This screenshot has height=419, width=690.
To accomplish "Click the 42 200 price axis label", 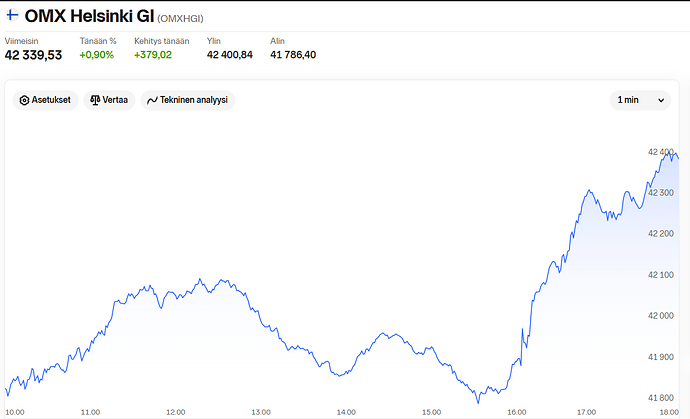I will (661, 234).
